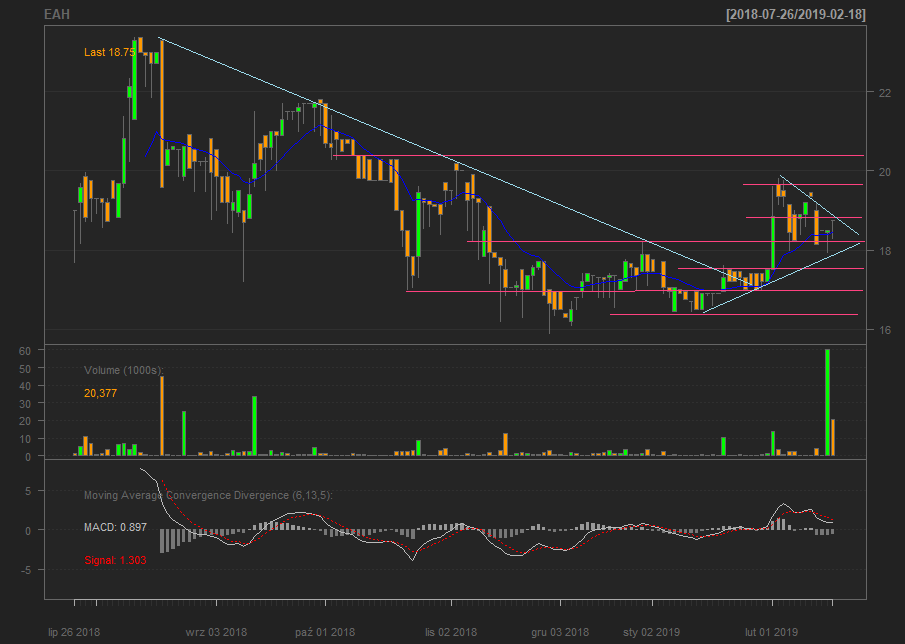Screen dimensions: 905x644
Task: Select the "MACD: 0.897" reading
Action: [x=115, y=527]
